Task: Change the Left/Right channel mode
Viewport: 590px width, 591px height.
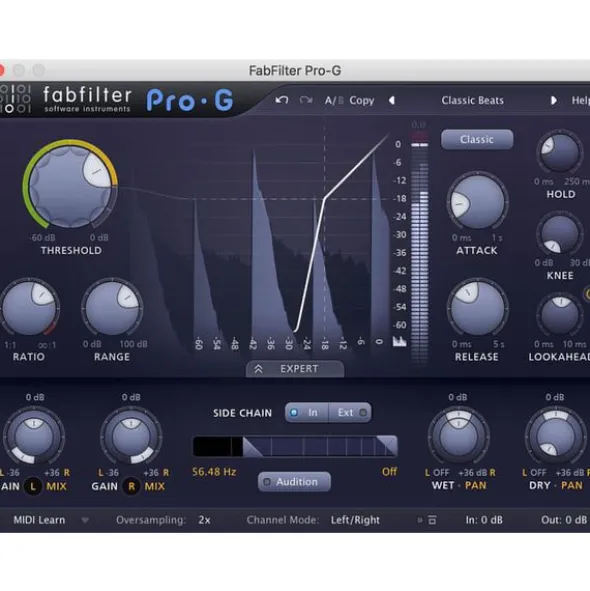Action: pyautogui.click(x=355, y=520)
